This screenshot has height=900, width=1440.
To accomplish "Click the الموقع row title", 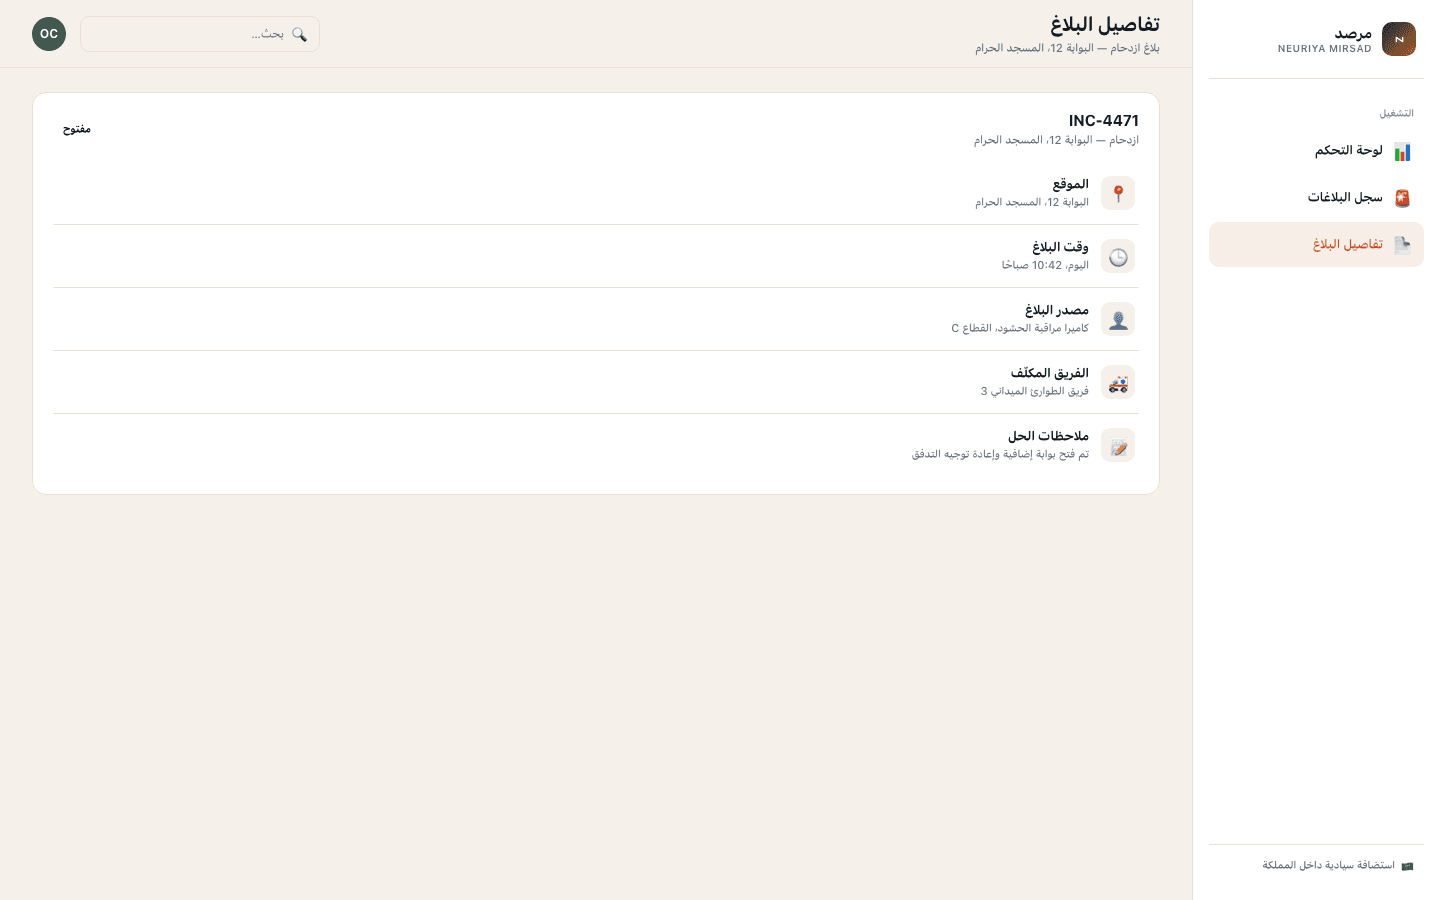I will (1070, 184).
